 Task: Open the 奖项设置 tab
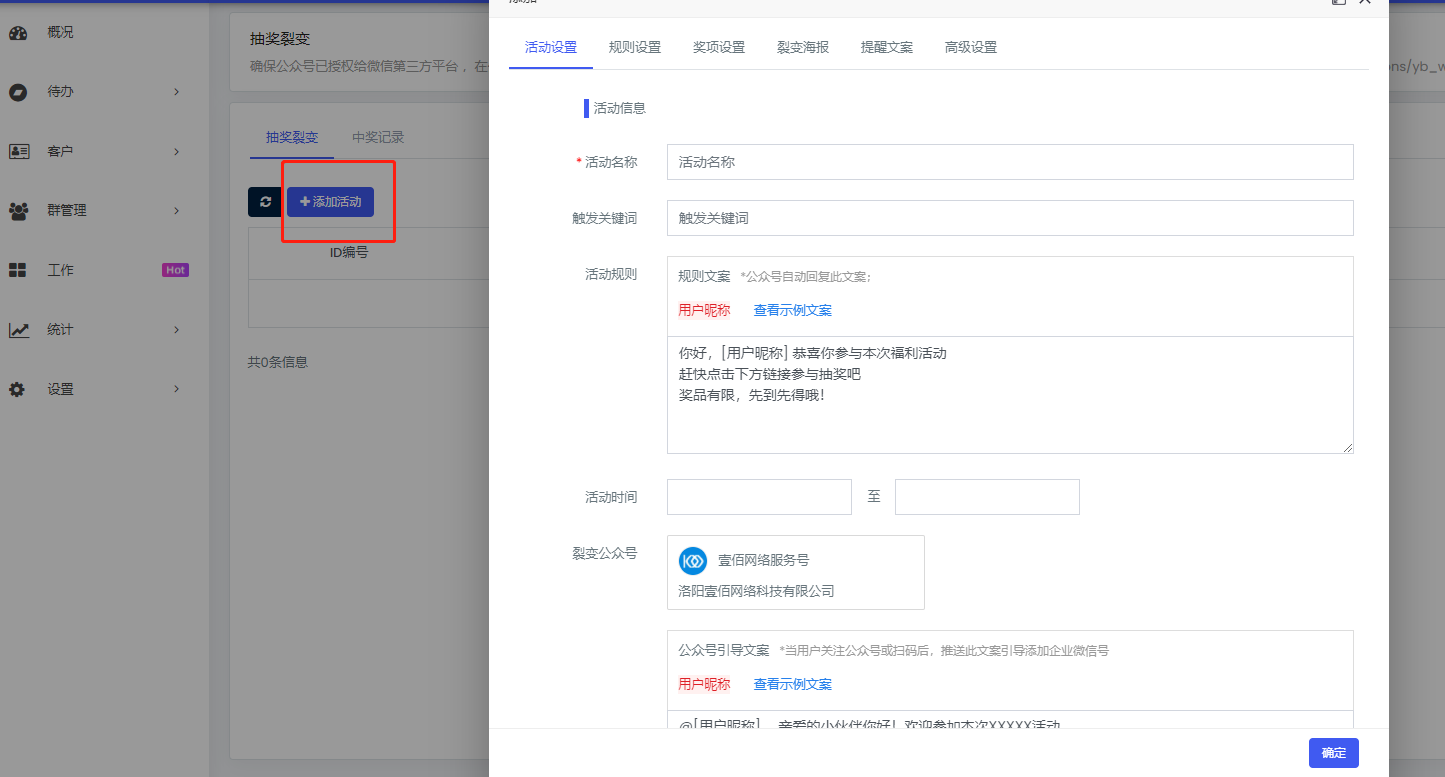tap(718, 47)
